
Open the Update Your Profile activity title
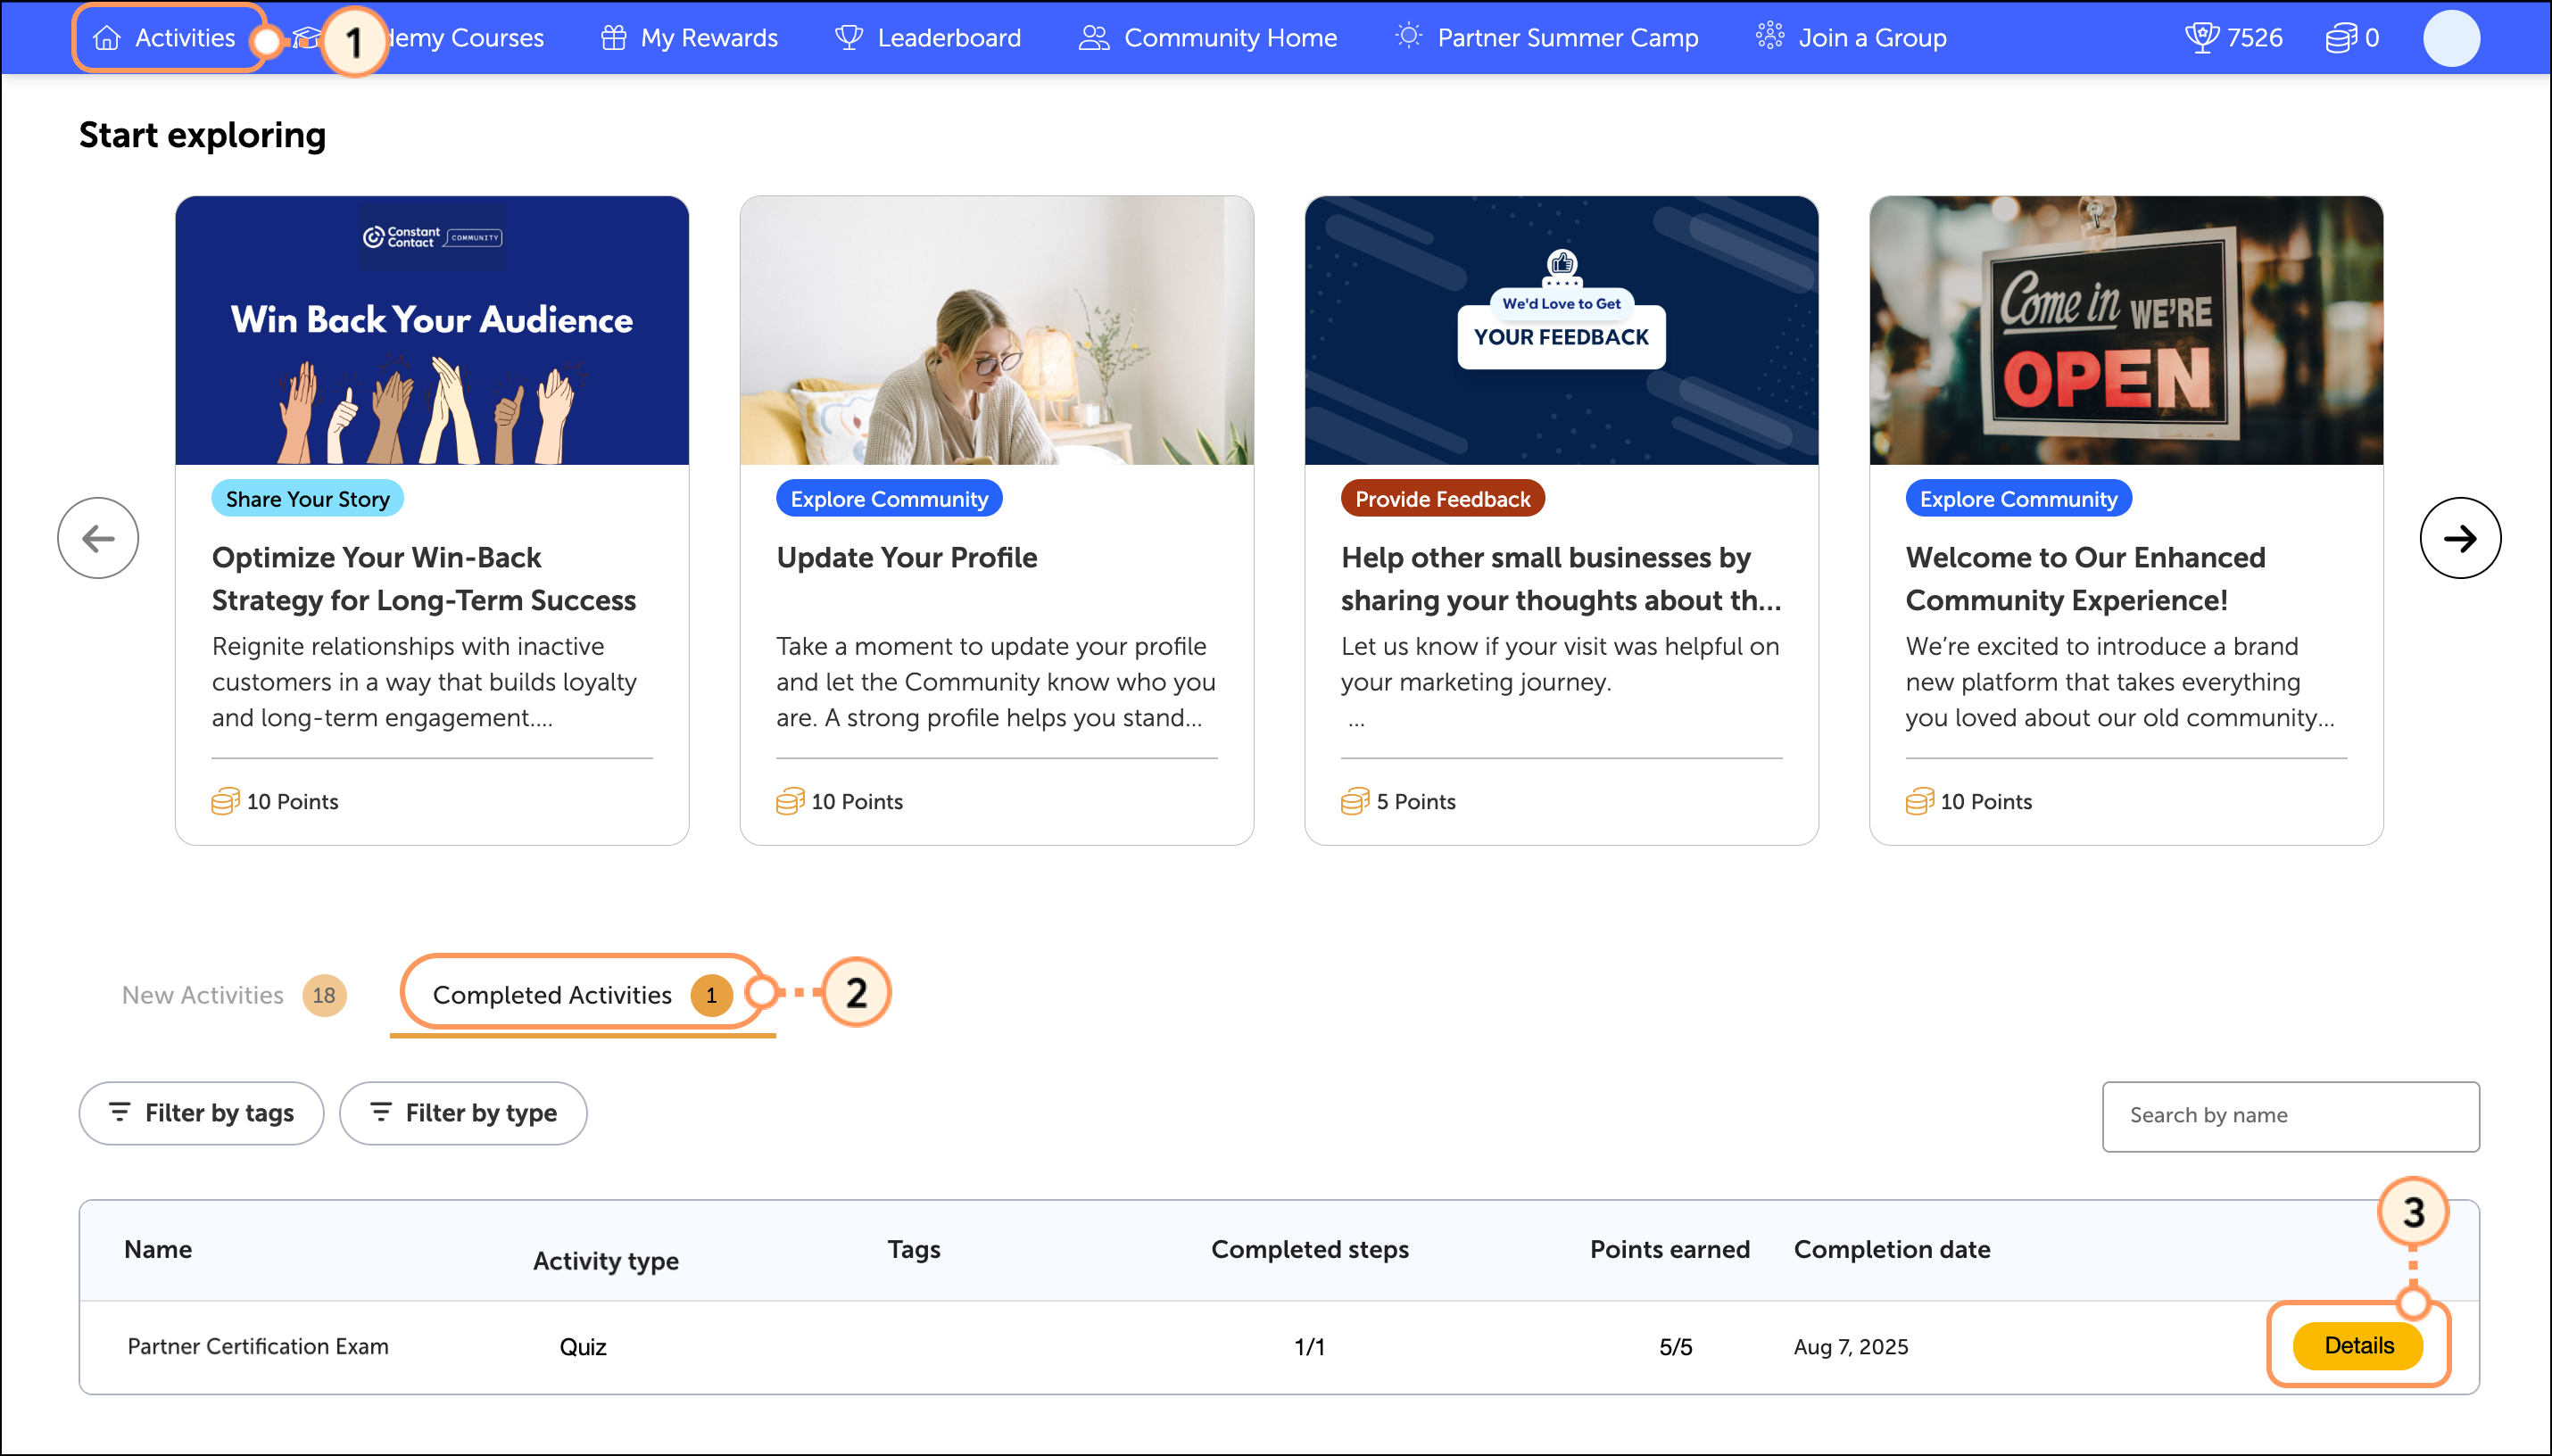pyautogui.click(x=907, y=558)
